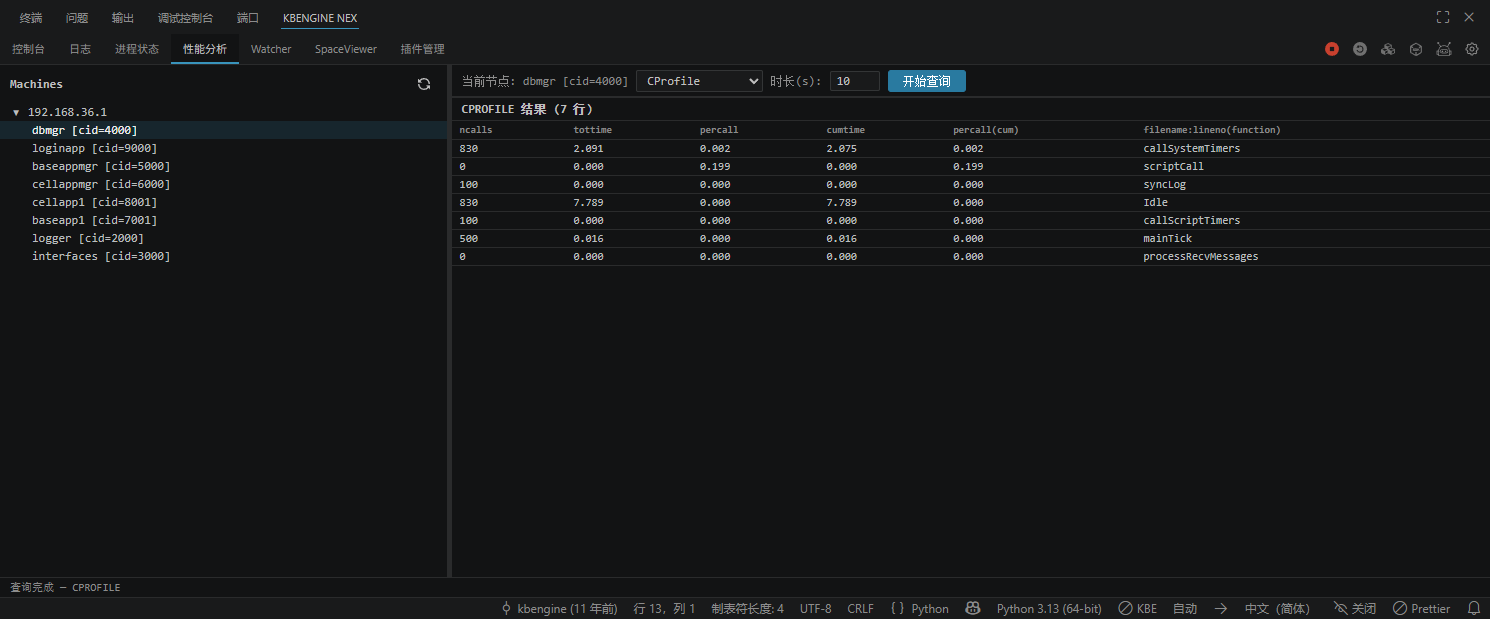The height and width of the screenshot is (619, 1490).
Task: Collapse the 192.168.36.1 machine node
Action: (x=16, y=113)
